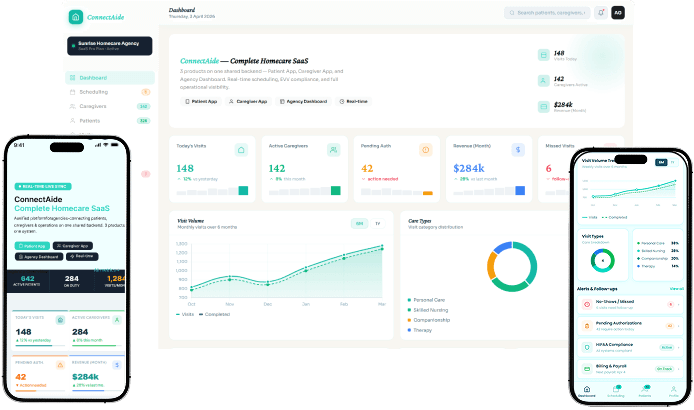This screenshot has width=694, height=410.
Task: Click the ConnectAide home logo icon in the sidebar
Action: pos(76,17)
